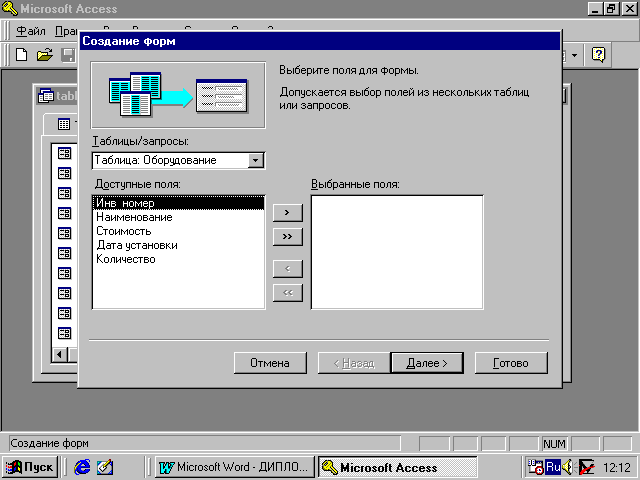The image size is (640, 480).
Task: Add all fields with double arrow button
Action: pyautogui.click(x=287, y=236)
